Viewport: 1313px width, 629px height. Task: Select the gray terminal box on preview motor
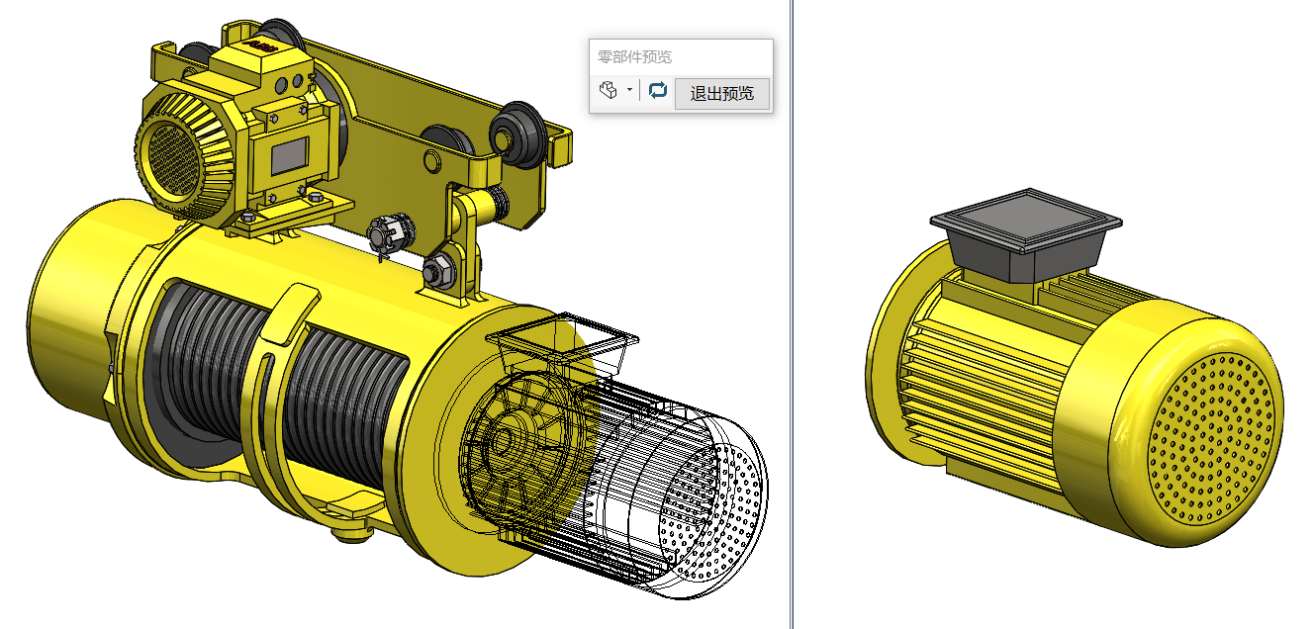click(x=1023, y=234)
